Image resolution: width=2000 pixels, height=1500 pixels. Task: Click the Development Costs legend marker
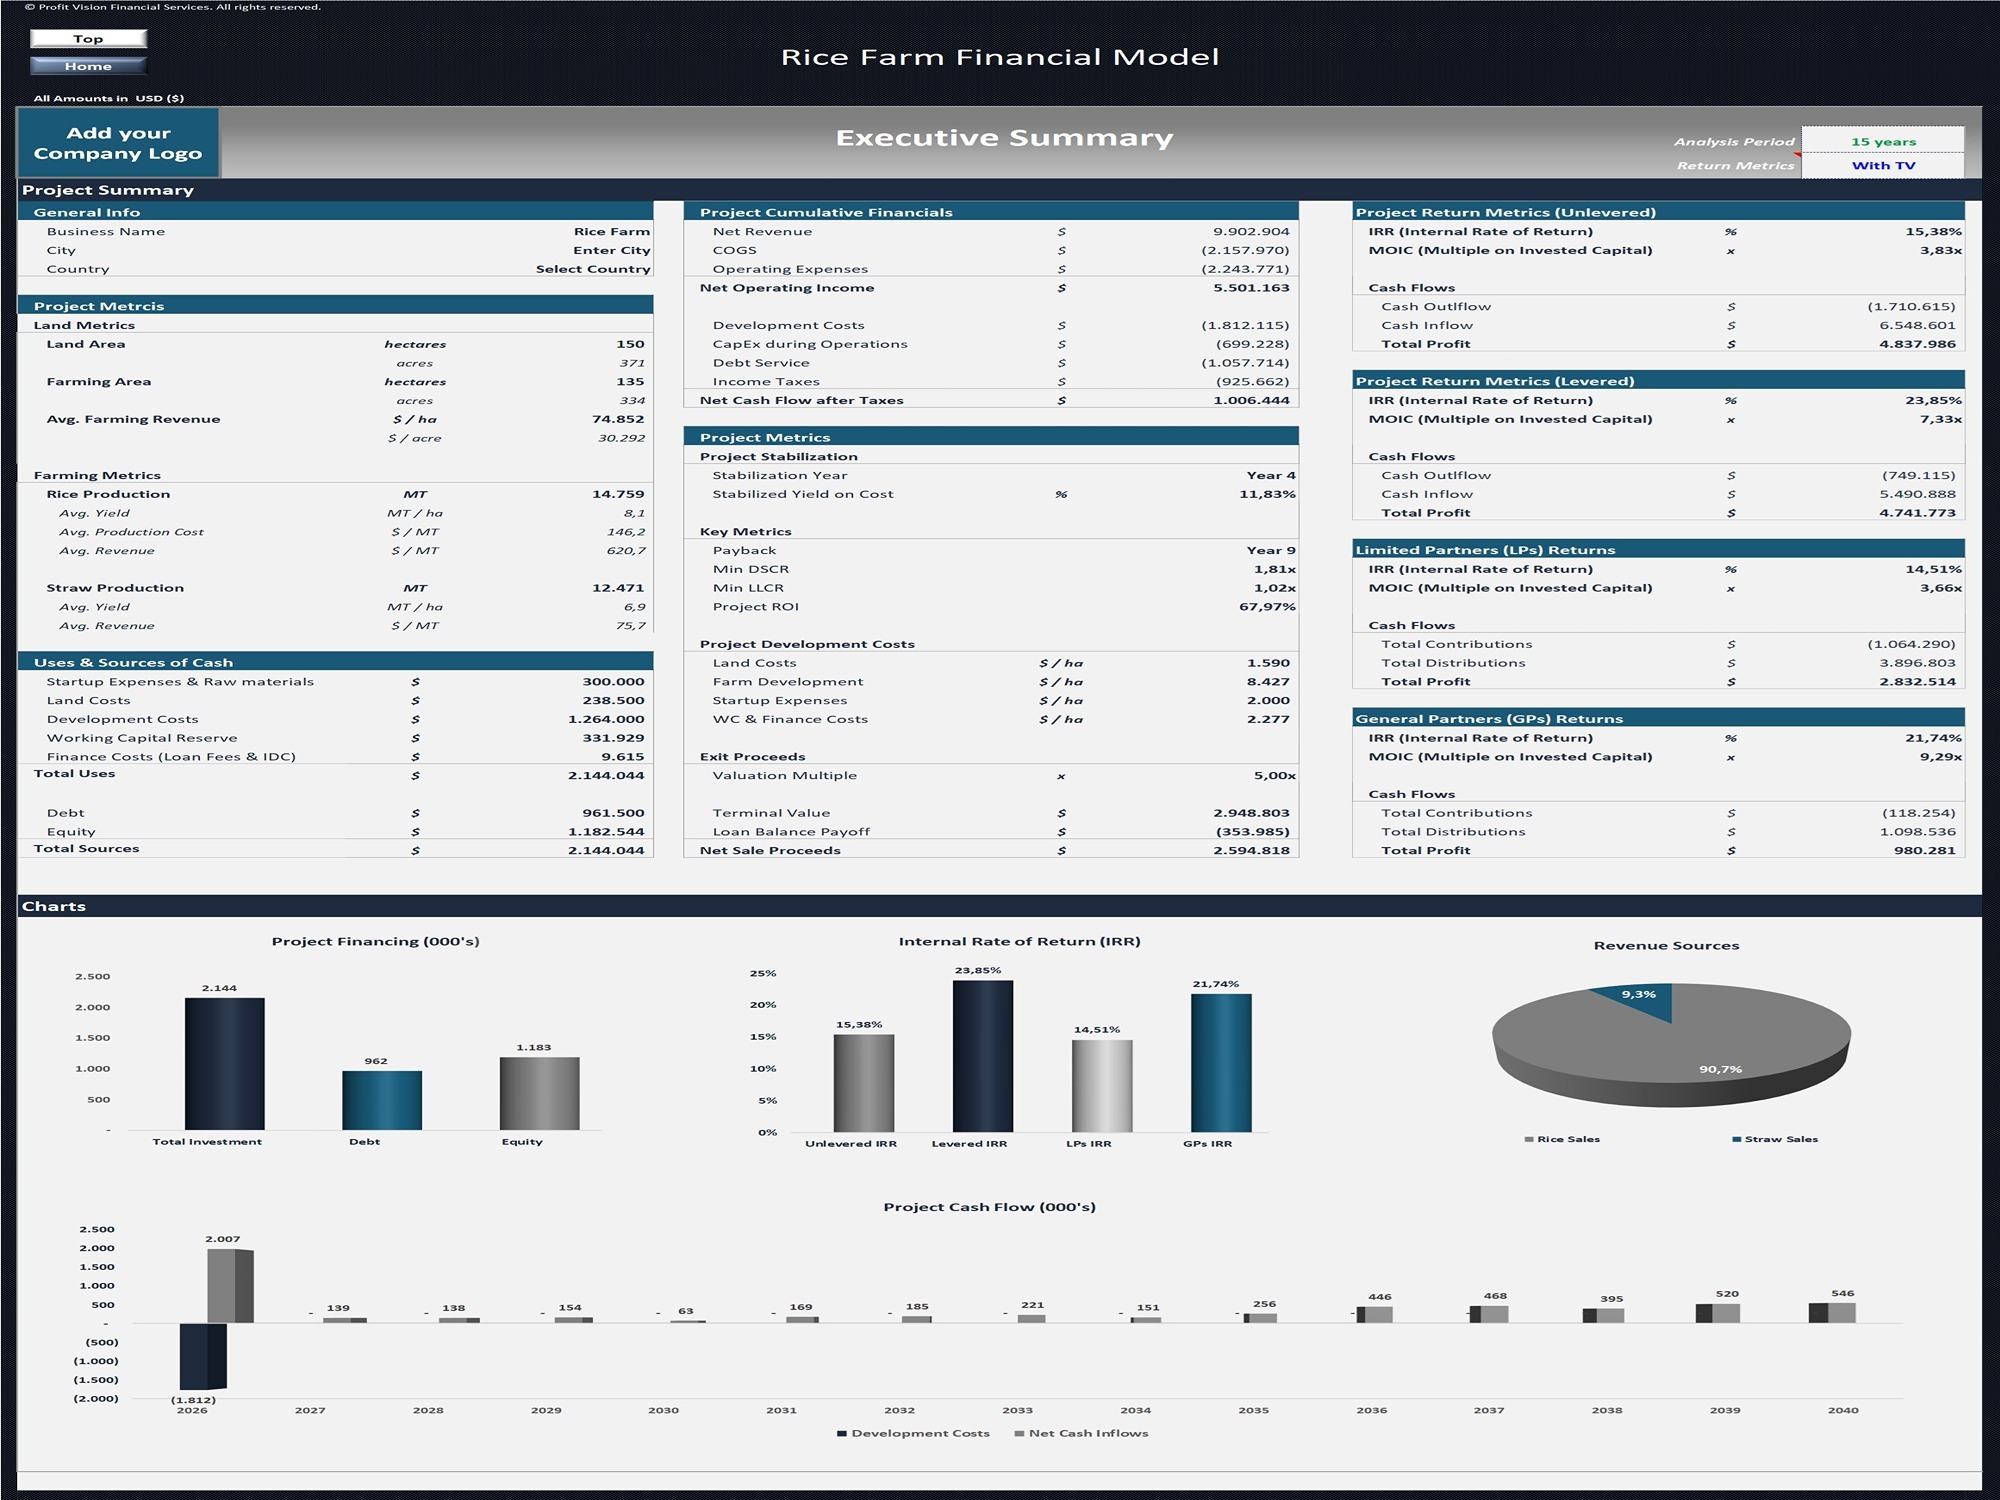(x=842, y=1433)
